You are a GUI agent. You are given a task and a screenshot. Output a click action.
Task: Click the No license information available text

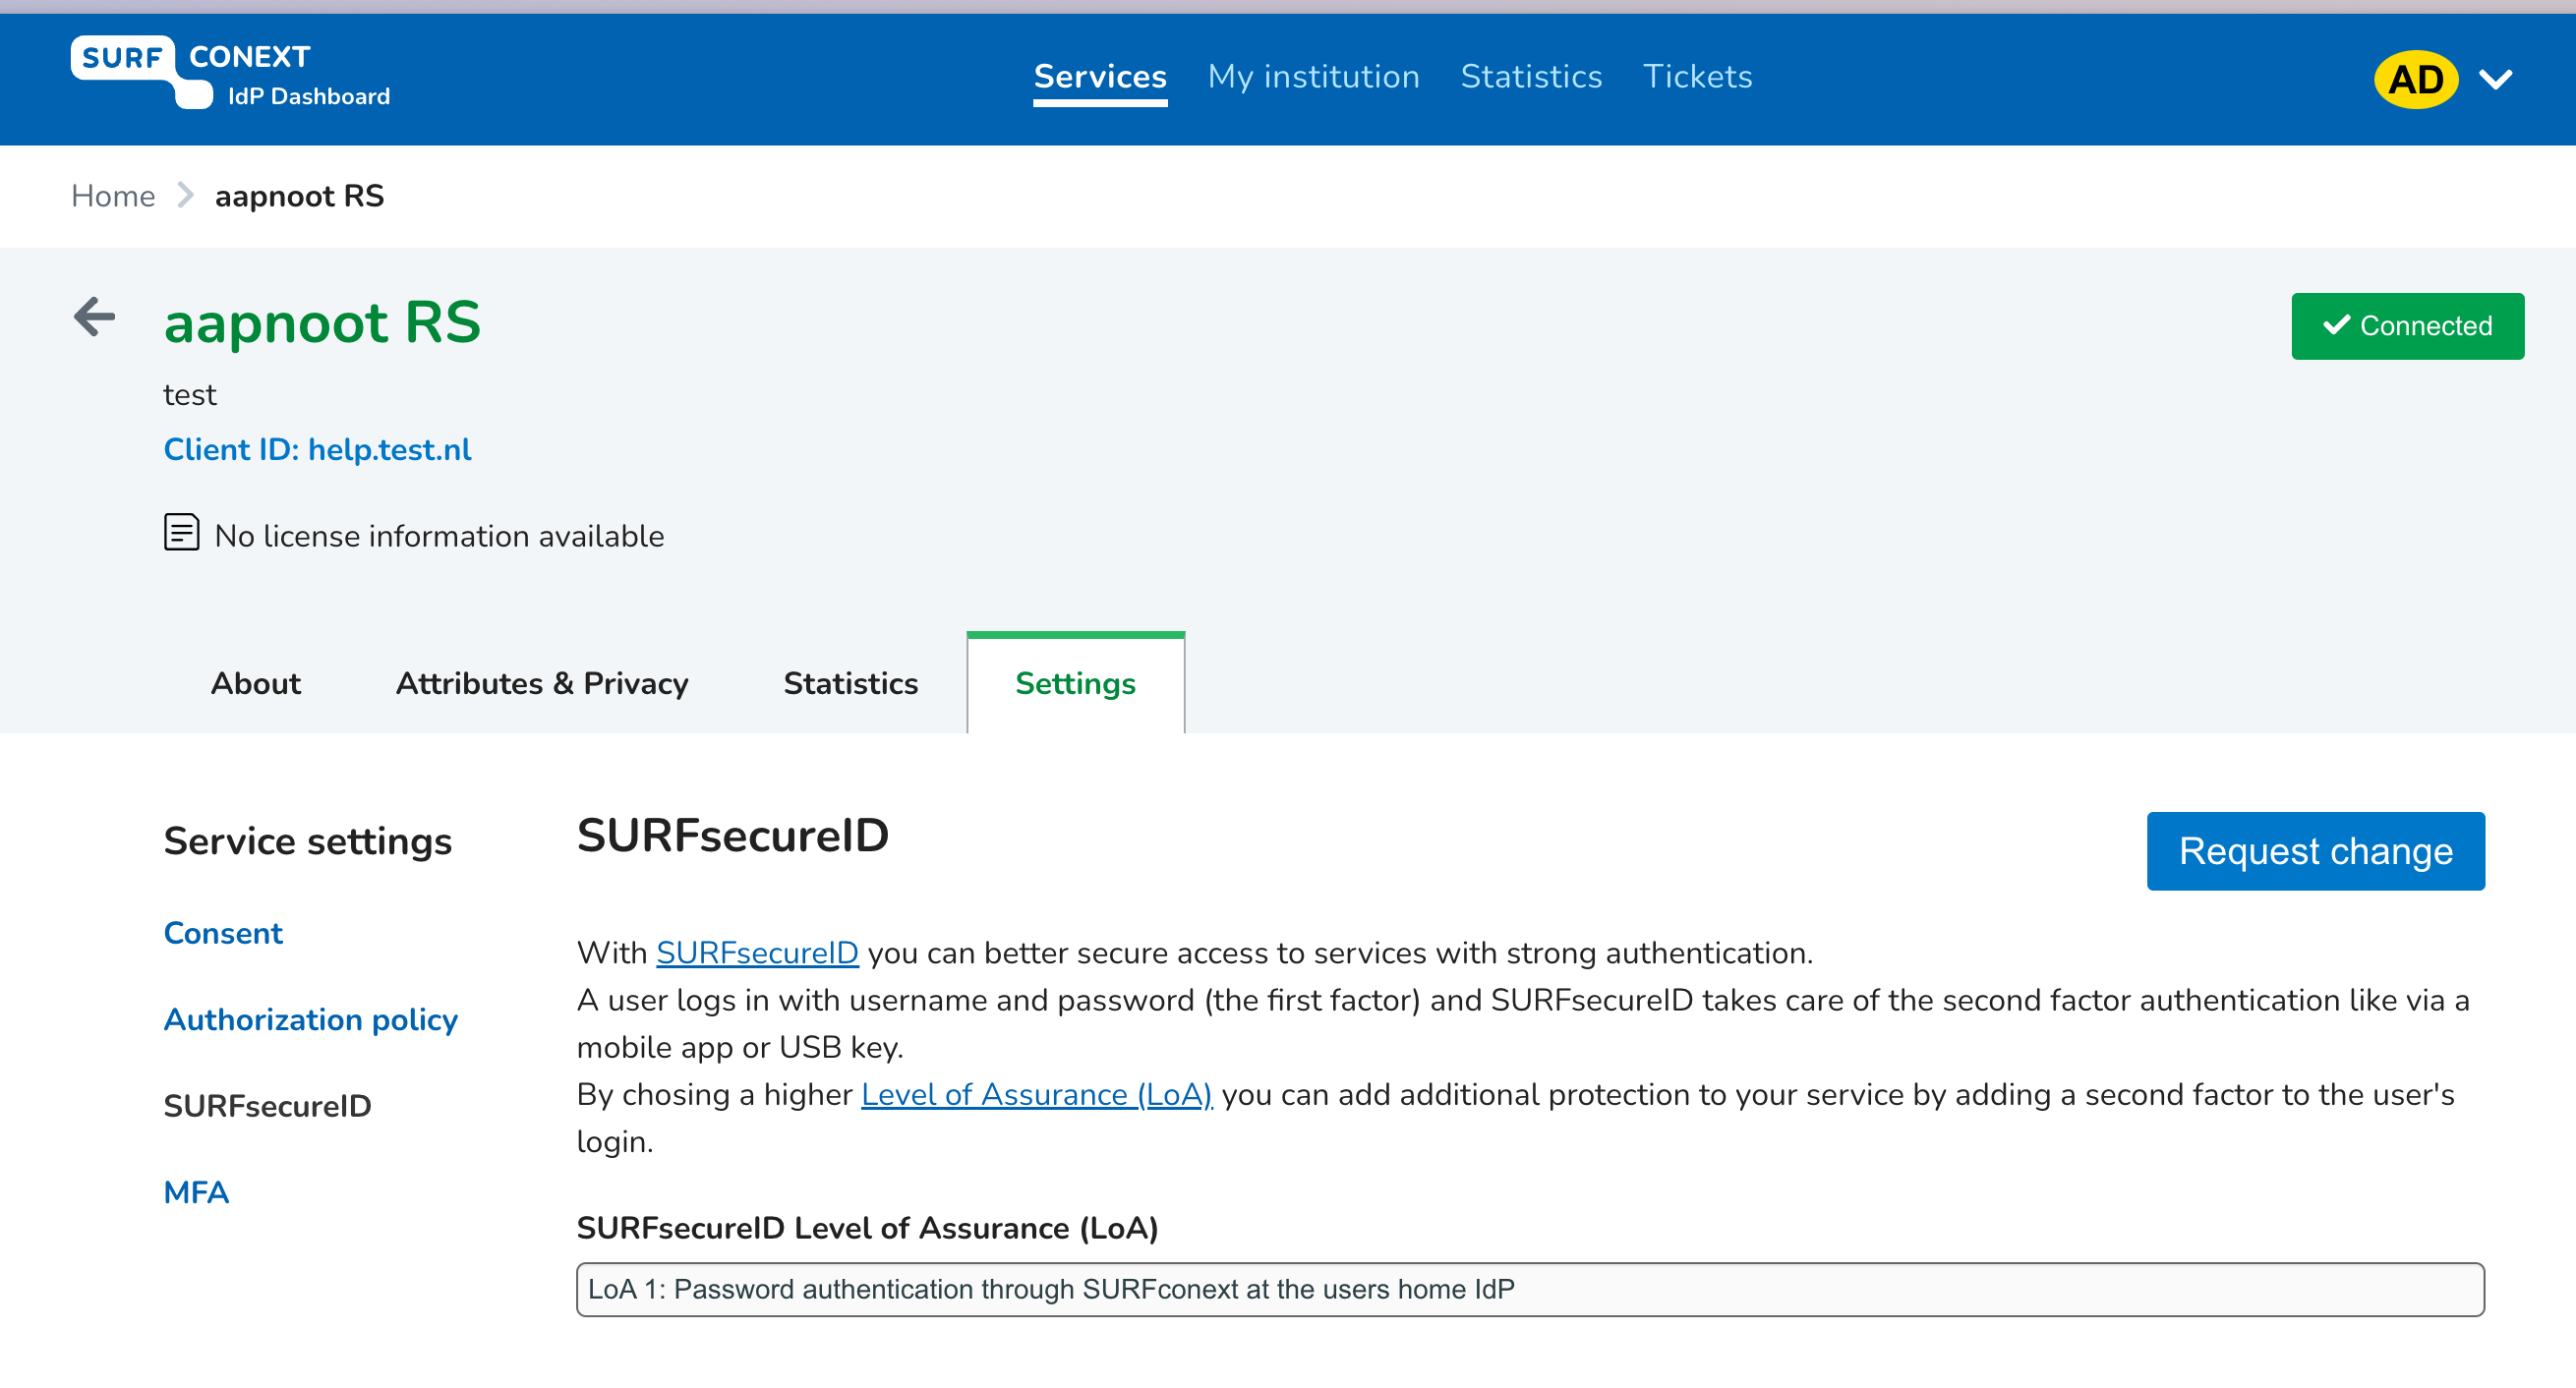coord(439,536)
